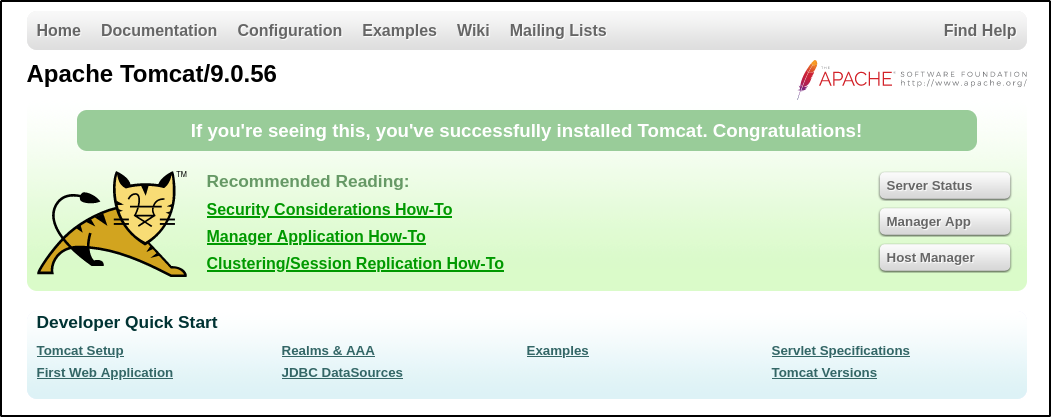Image resolution: width=1051 pixels, height=417 pixels.
Task: Visit Mailing Lists from the navigation bar
Action: tap(558, 31)
